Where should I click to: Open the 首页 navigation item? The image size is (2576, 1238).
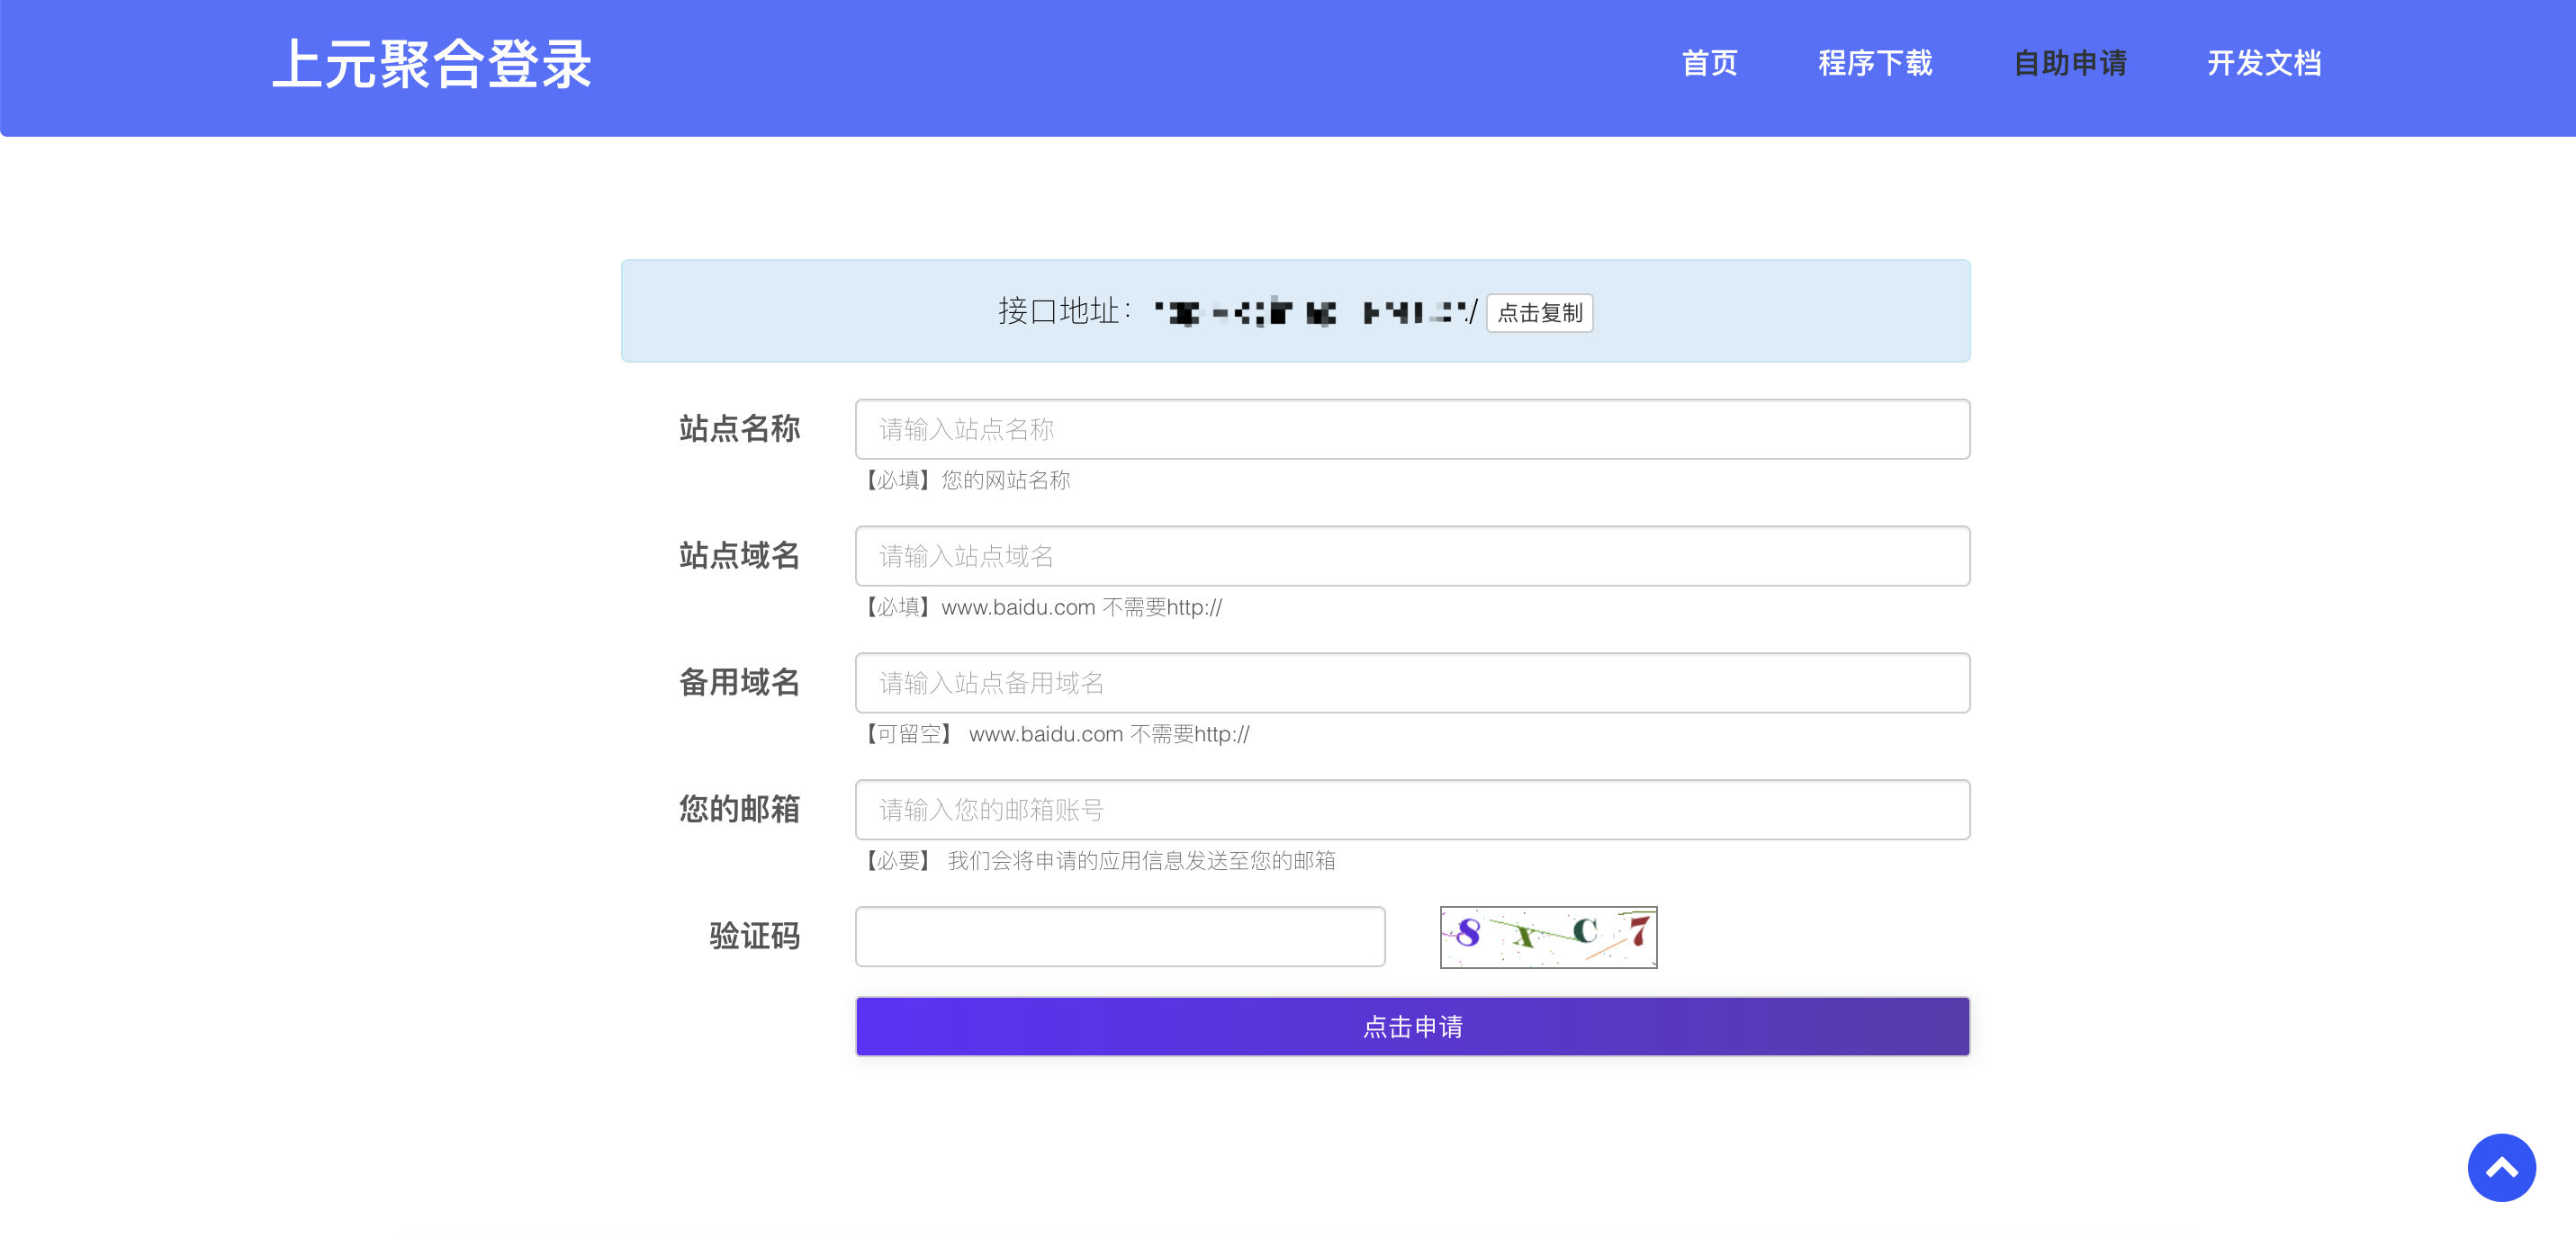click(1709, 63)
